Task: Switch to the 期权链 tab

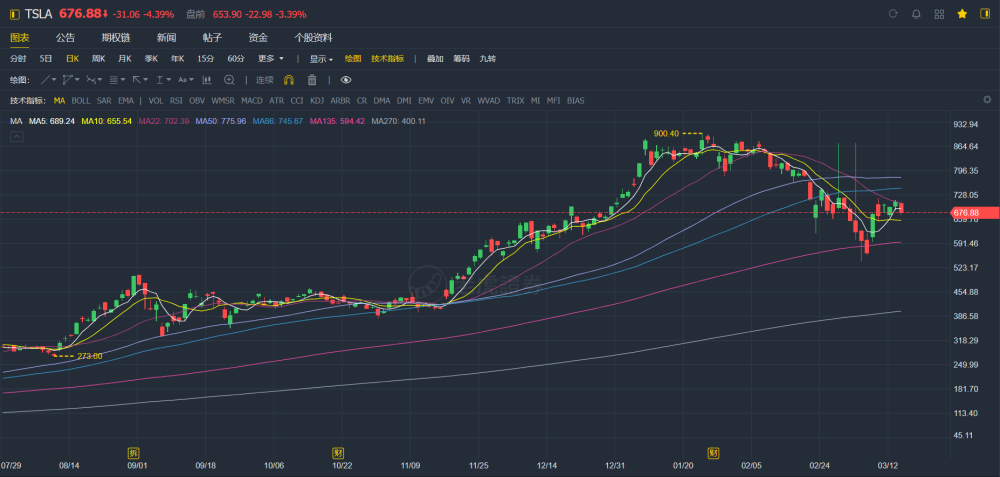Action: click(x=115, y=38)
